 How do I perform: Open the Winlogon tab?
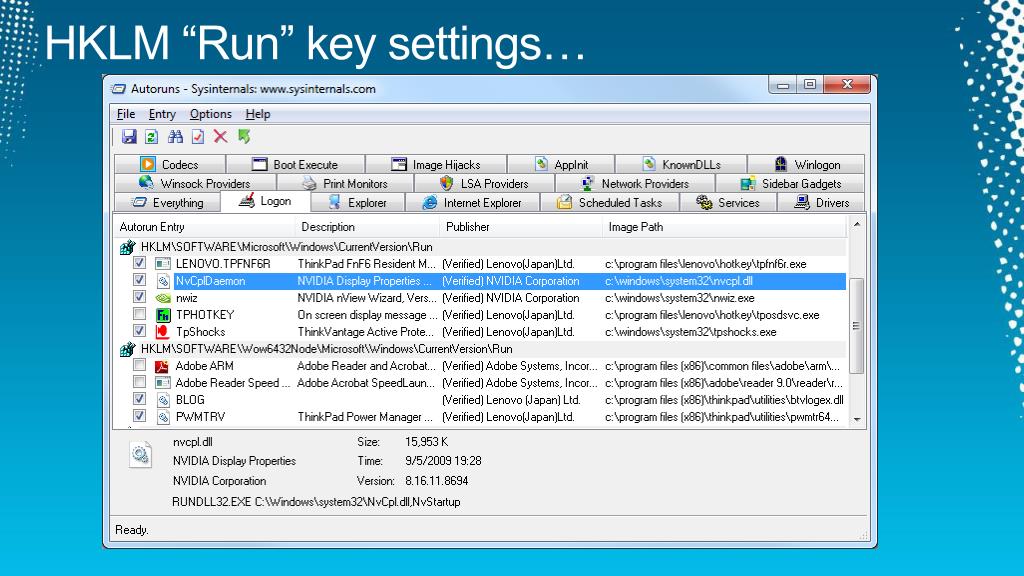(807, 165)
